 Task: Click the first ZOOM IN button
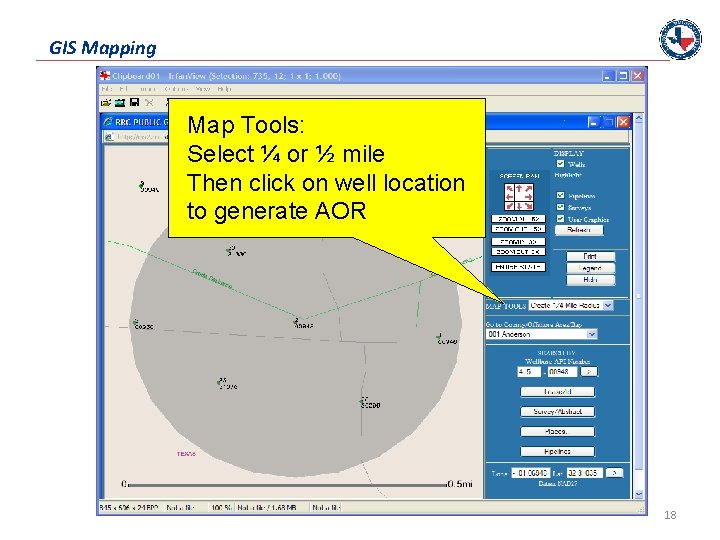(x=518, y=219)
